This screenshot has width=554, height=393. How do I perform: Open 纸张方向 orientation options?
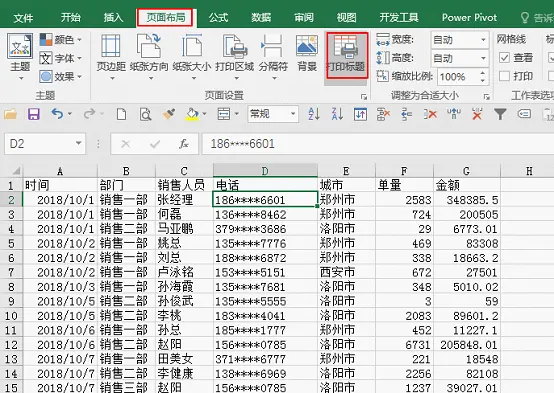pos(149,57)
